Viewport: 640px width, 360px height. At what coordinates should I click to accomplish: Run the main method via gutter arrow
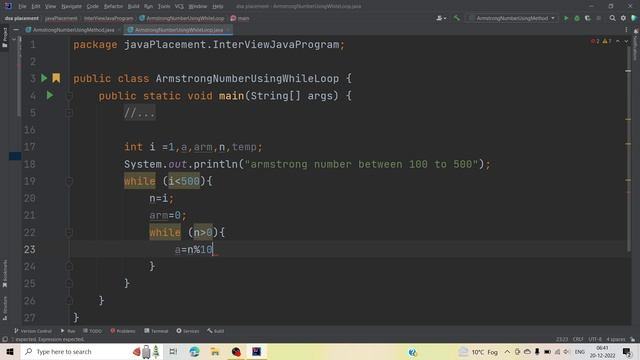50,95
